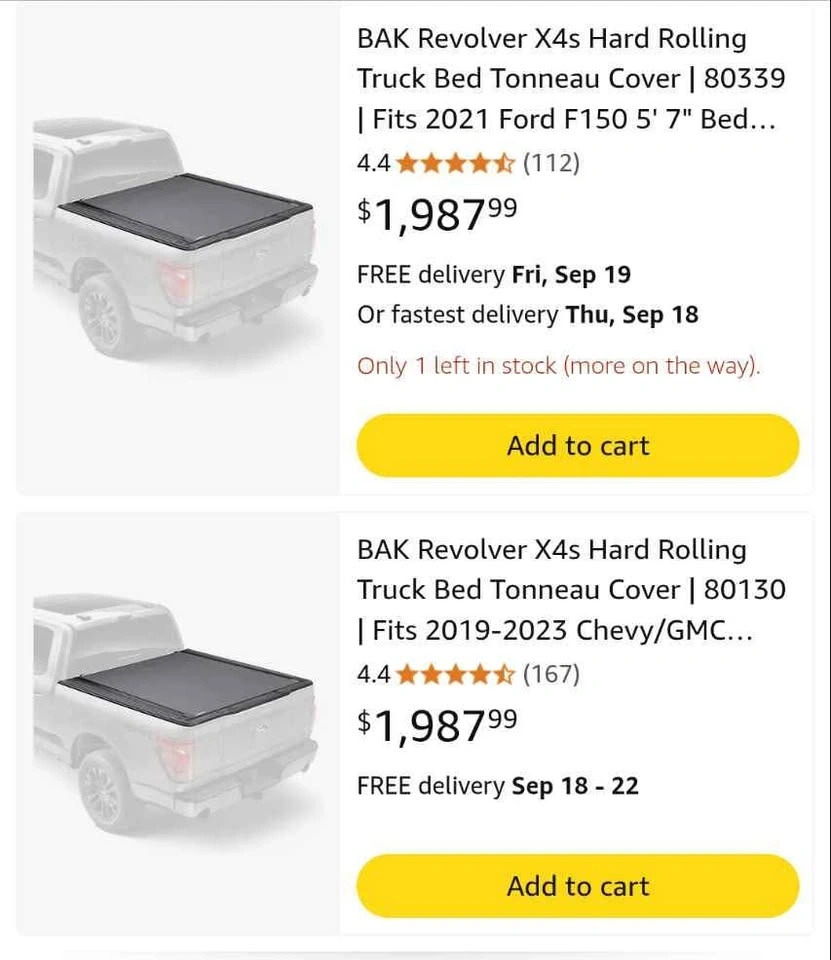
Task: Click the 'Sep 18 - 22' delivery date range
Action: coord(575,786)
